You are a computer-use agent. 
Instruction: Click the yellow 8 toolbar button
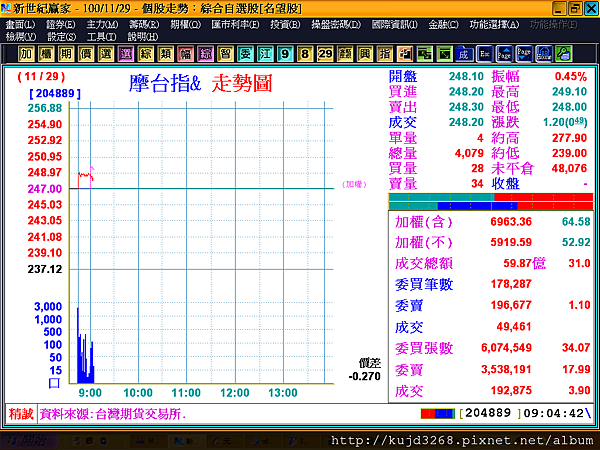tap(305, 54)
